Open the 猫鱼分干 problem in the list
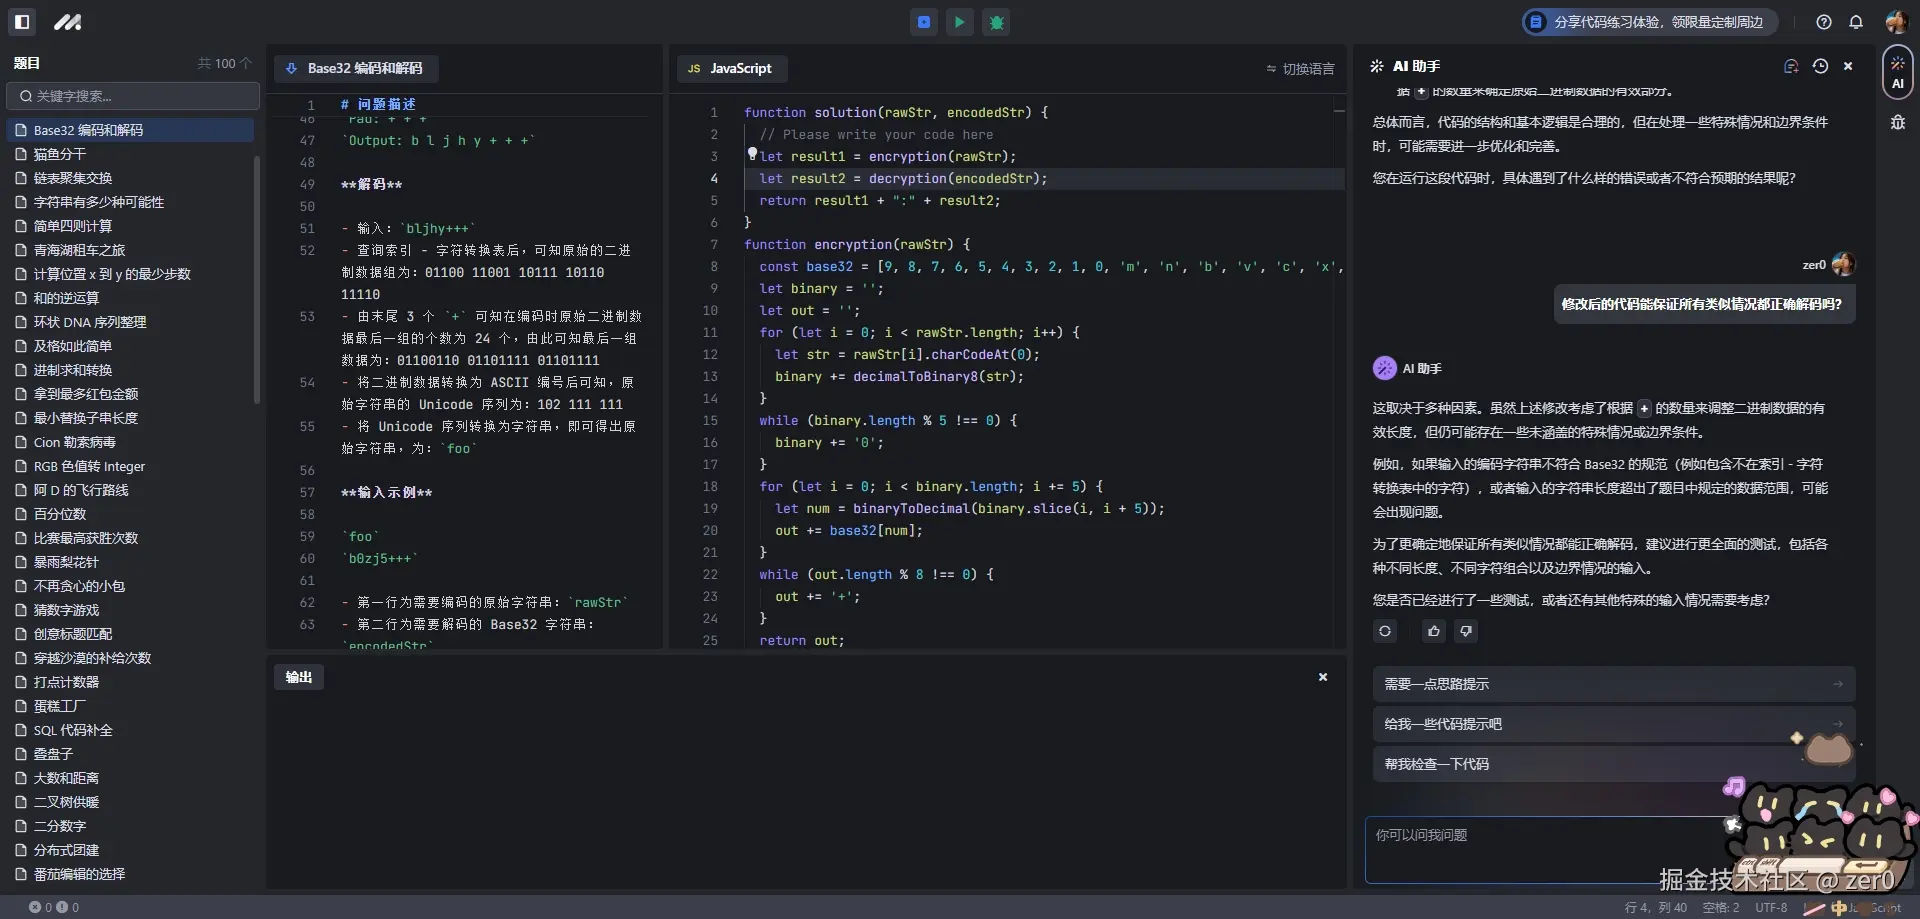This screenshot has width=1920, height=919. tap(60, 154)
